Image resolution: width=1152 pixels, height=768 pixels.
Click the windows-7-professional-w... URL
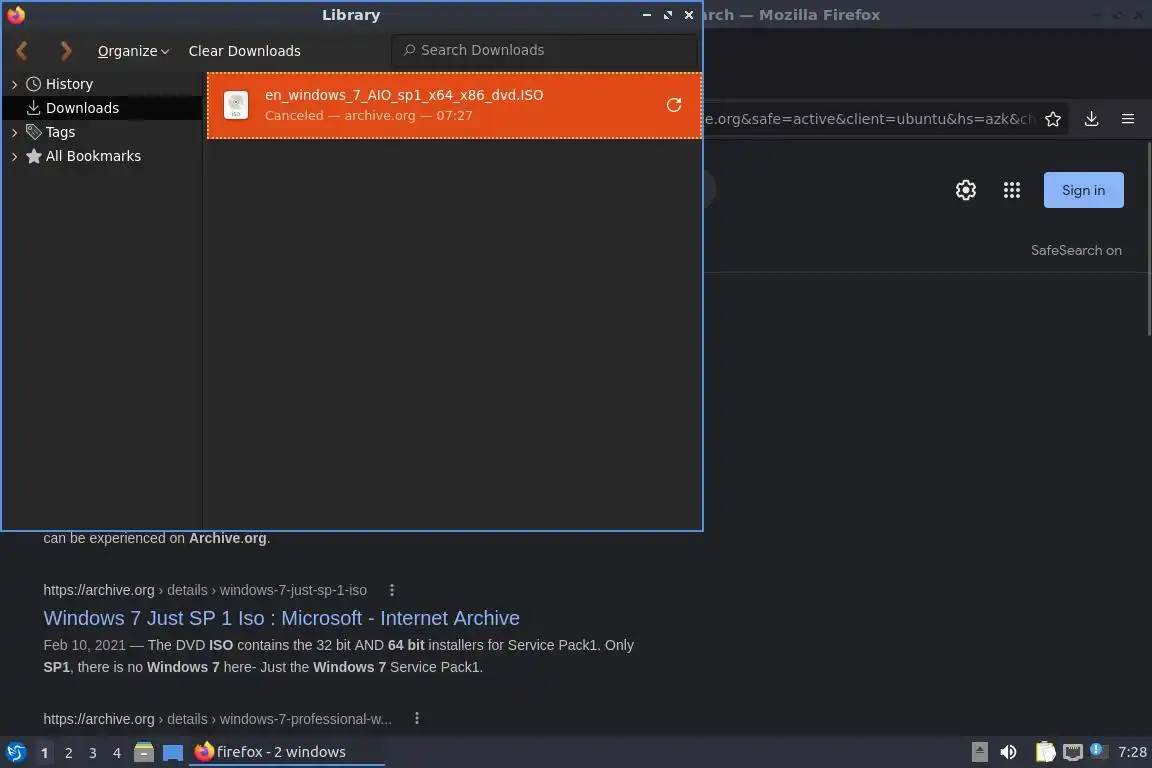(x=217, y=719)
